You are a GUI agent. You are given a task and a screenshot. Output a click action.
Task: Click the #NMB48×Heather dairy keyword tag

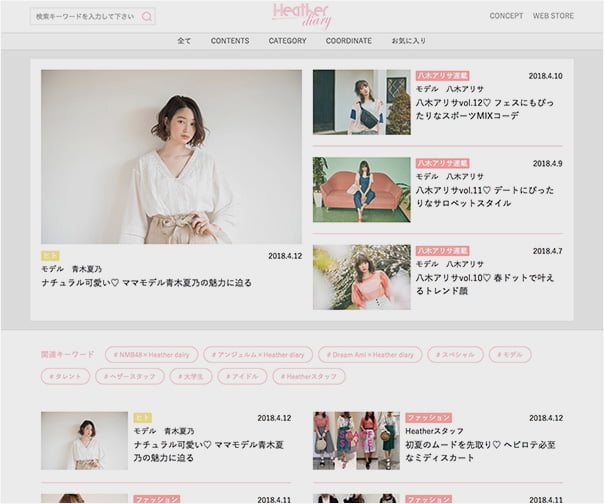(x=152, y=354)
